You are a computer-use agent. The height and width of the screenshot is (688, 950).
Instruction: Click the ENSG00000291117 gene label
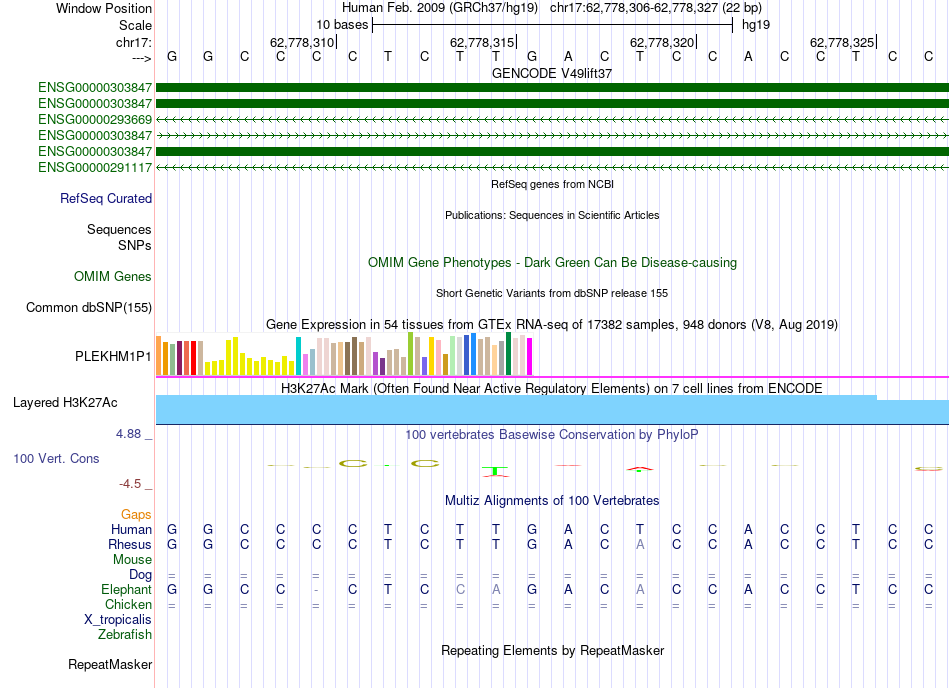click(x=95, y=167)
